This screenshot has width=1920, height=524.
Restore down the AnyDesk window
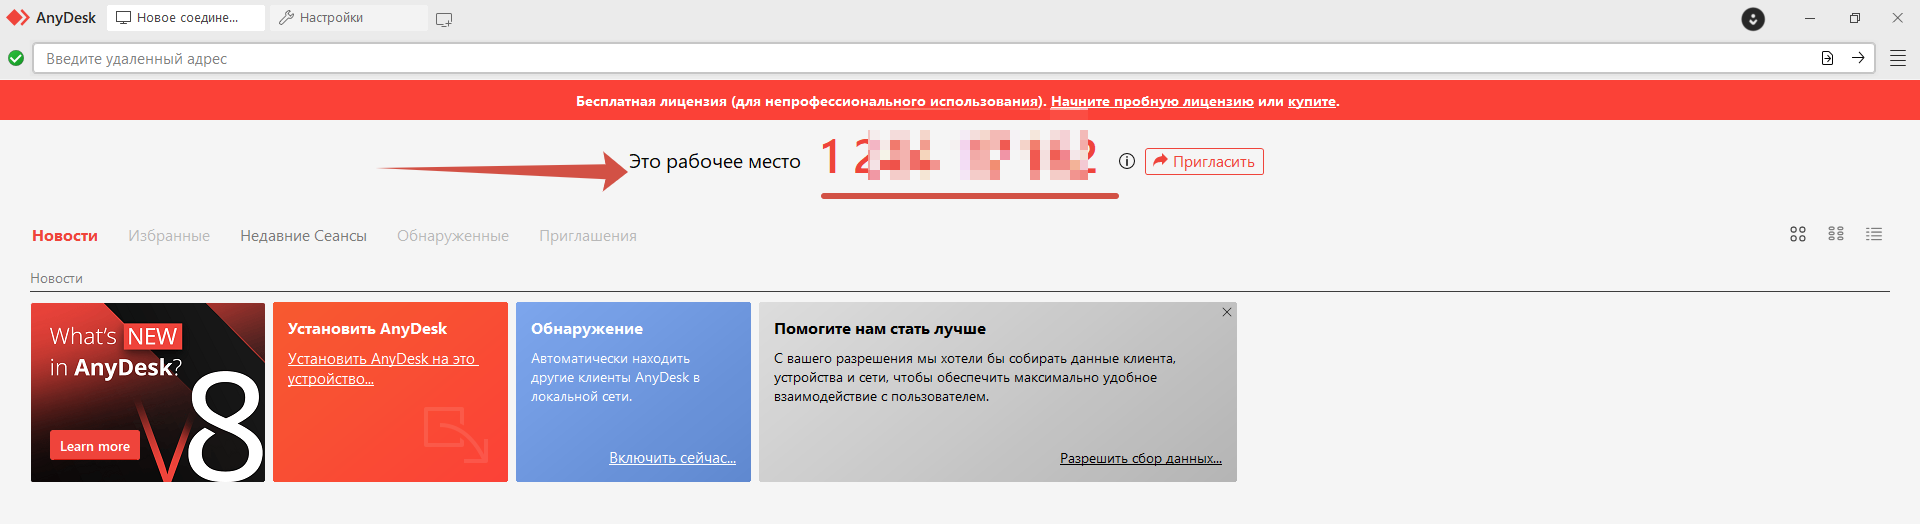(1855, 18)
